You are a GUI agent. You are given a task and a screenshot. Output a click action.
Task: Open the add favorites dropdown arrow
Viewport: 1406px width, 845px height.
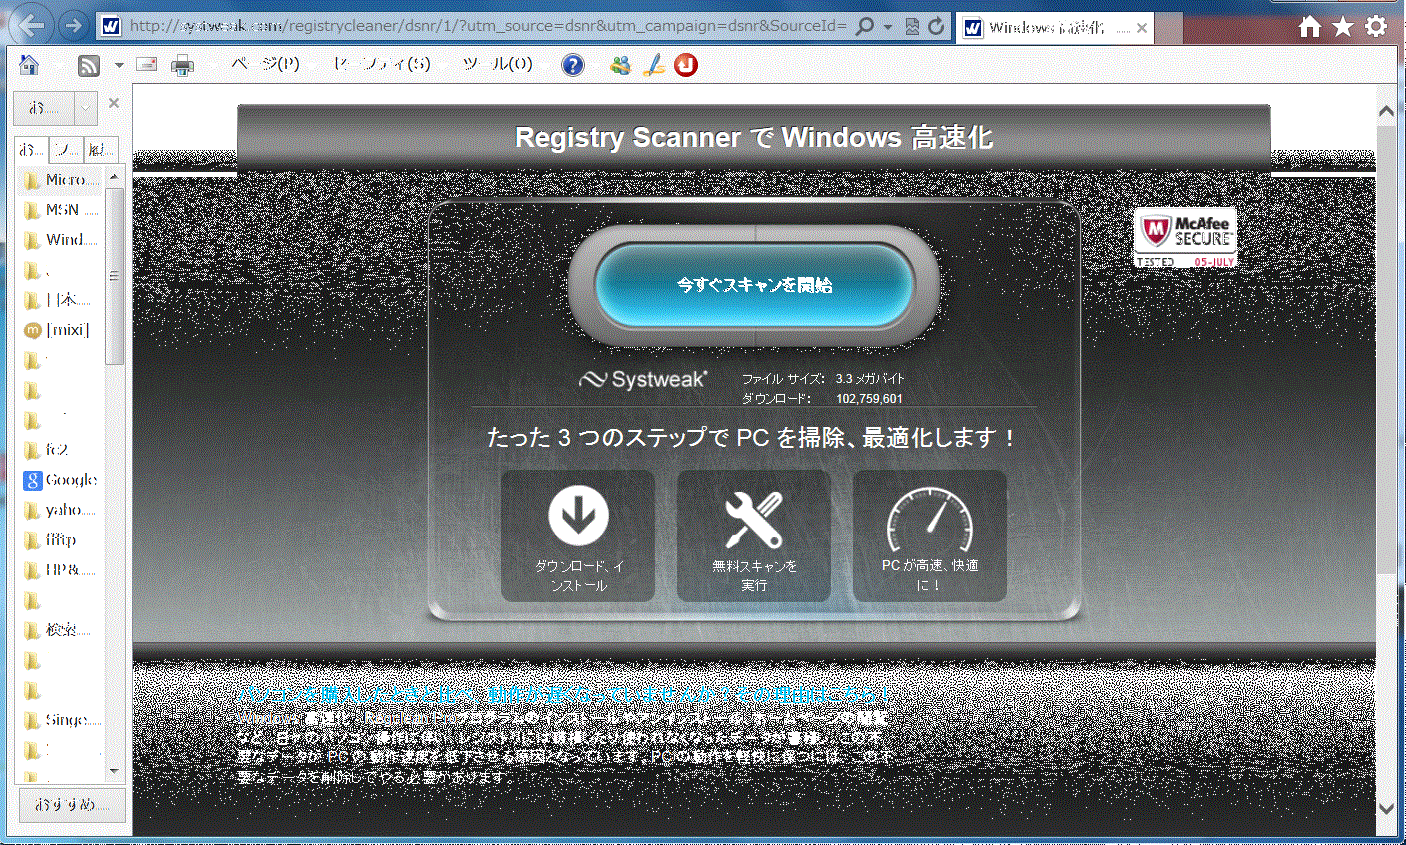(x=86, y=107)
